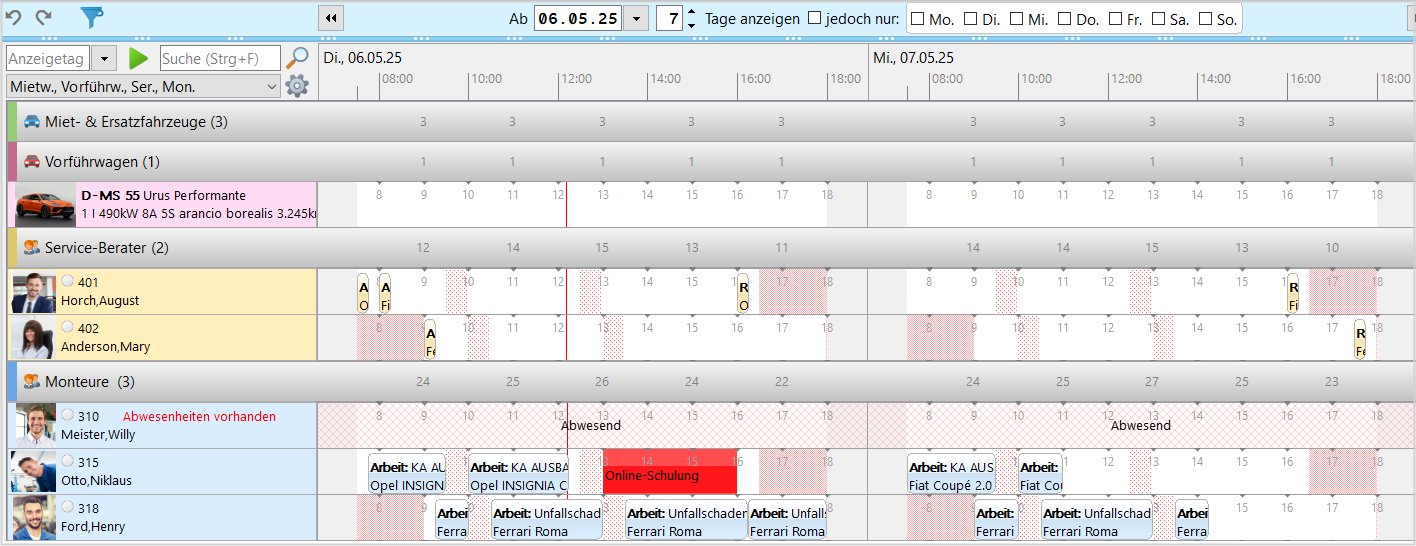Click the green play arrow icon
Image resolution: width=1416 pixels, height=546 pixels.
138,58
